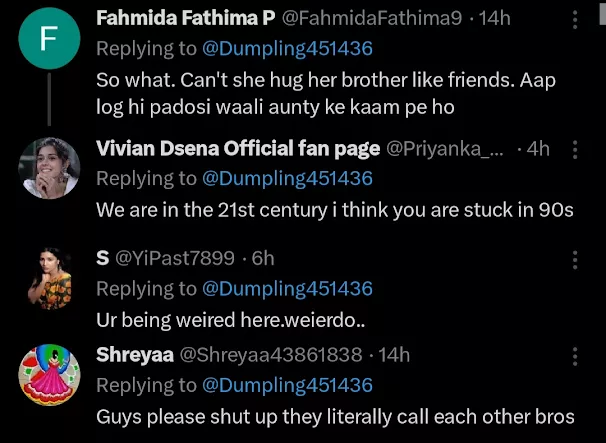
Task: Click Vivian Dsena Official fan page name
Action: click(238, 148)
